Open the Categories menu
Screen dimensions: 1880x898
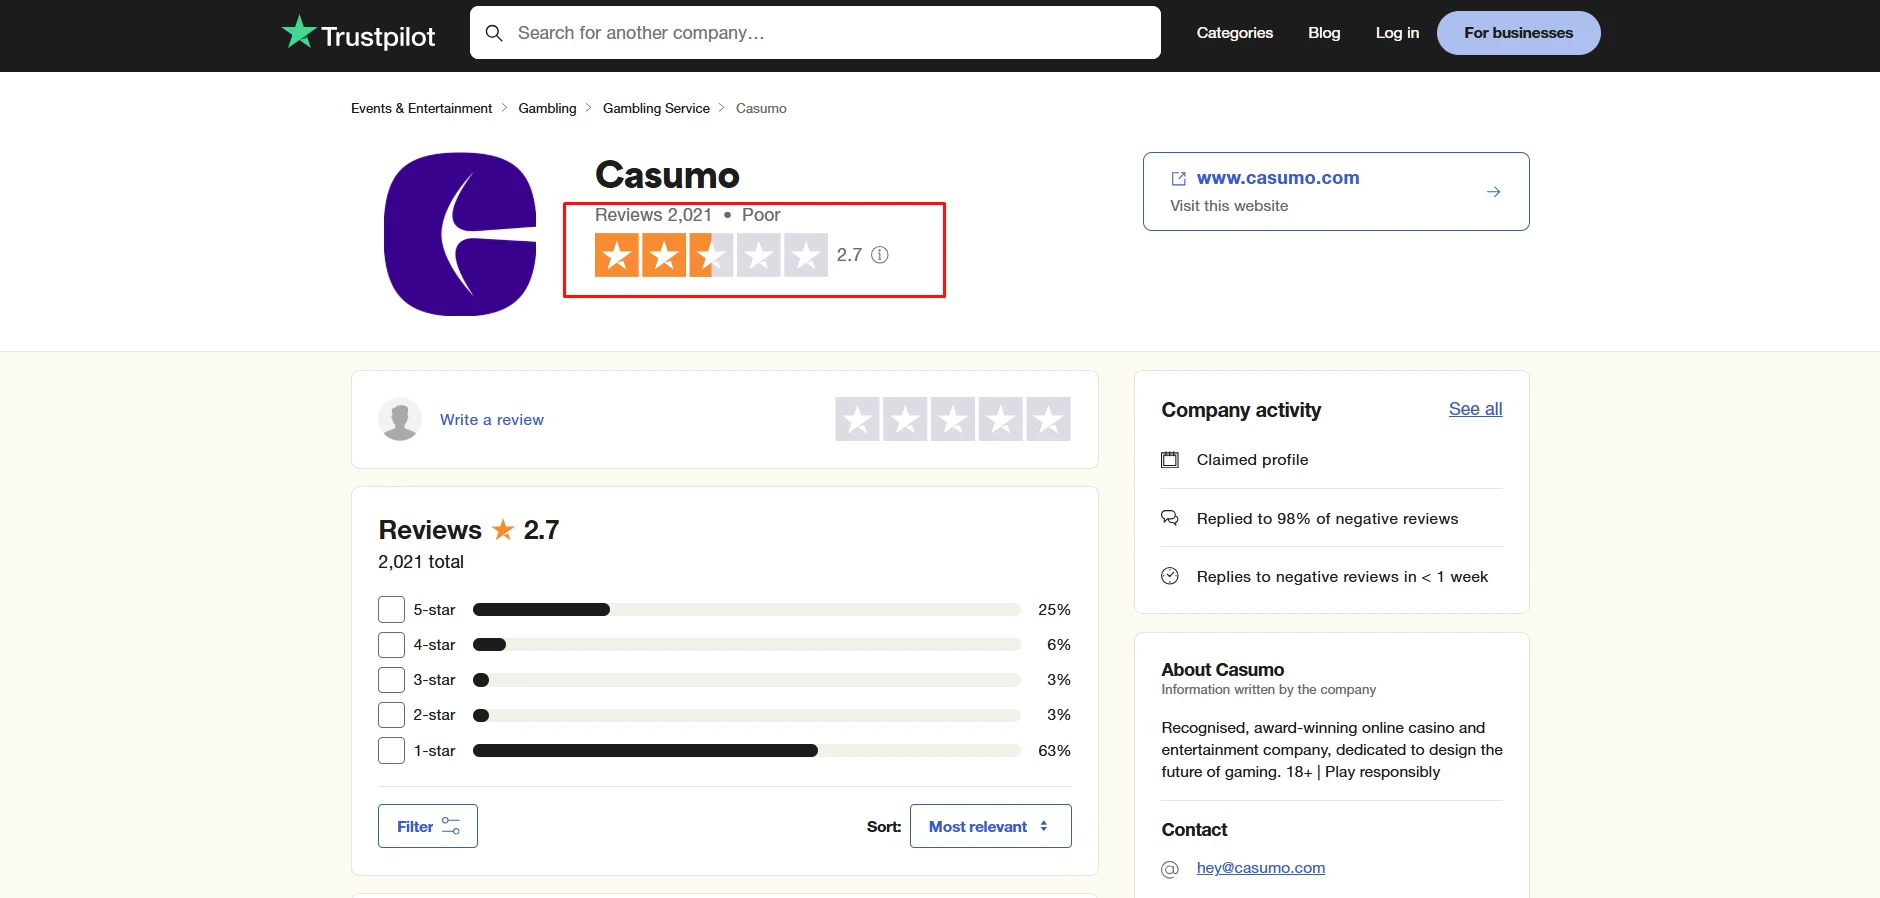pos(1234,33)
